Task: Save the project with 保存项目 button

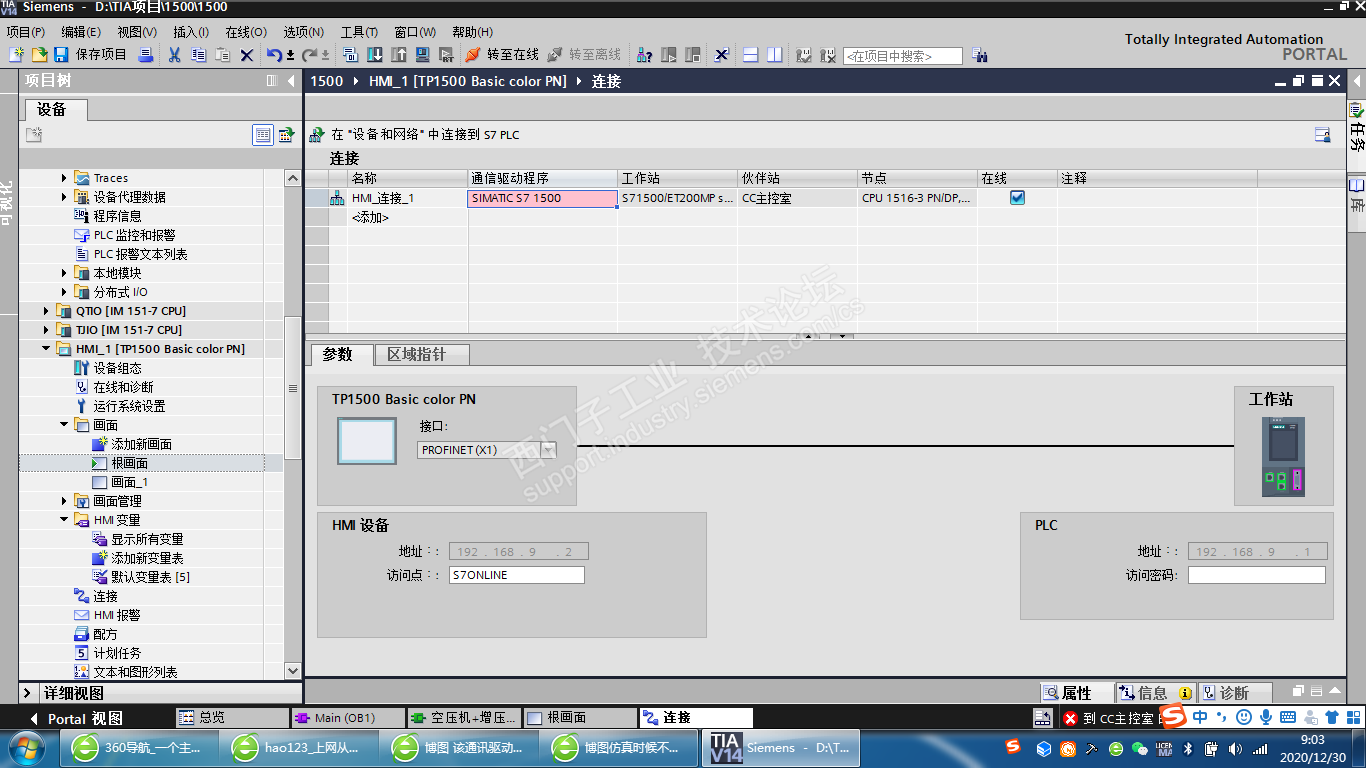Action: [90, 55]
